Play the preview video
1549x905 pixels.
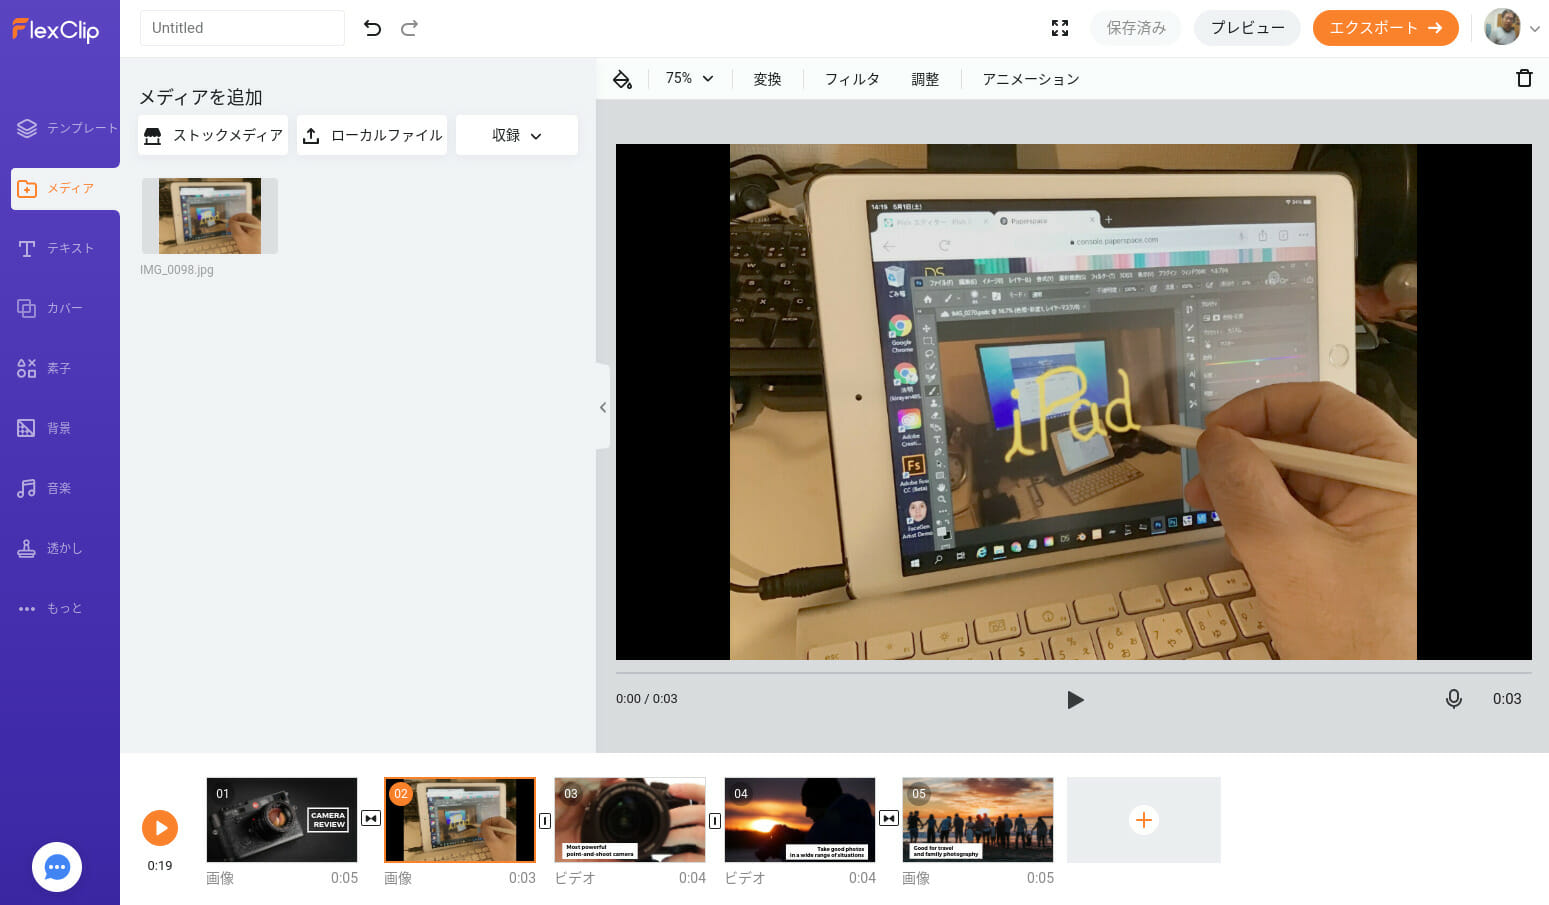[1075, 700]
